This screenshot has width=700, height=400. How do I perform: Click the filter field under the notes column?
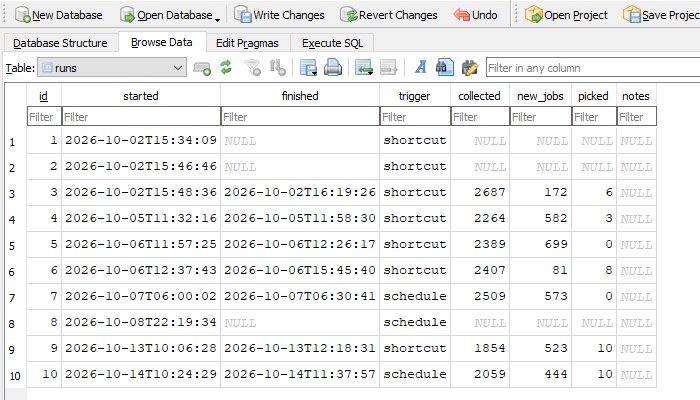[637, 117]
